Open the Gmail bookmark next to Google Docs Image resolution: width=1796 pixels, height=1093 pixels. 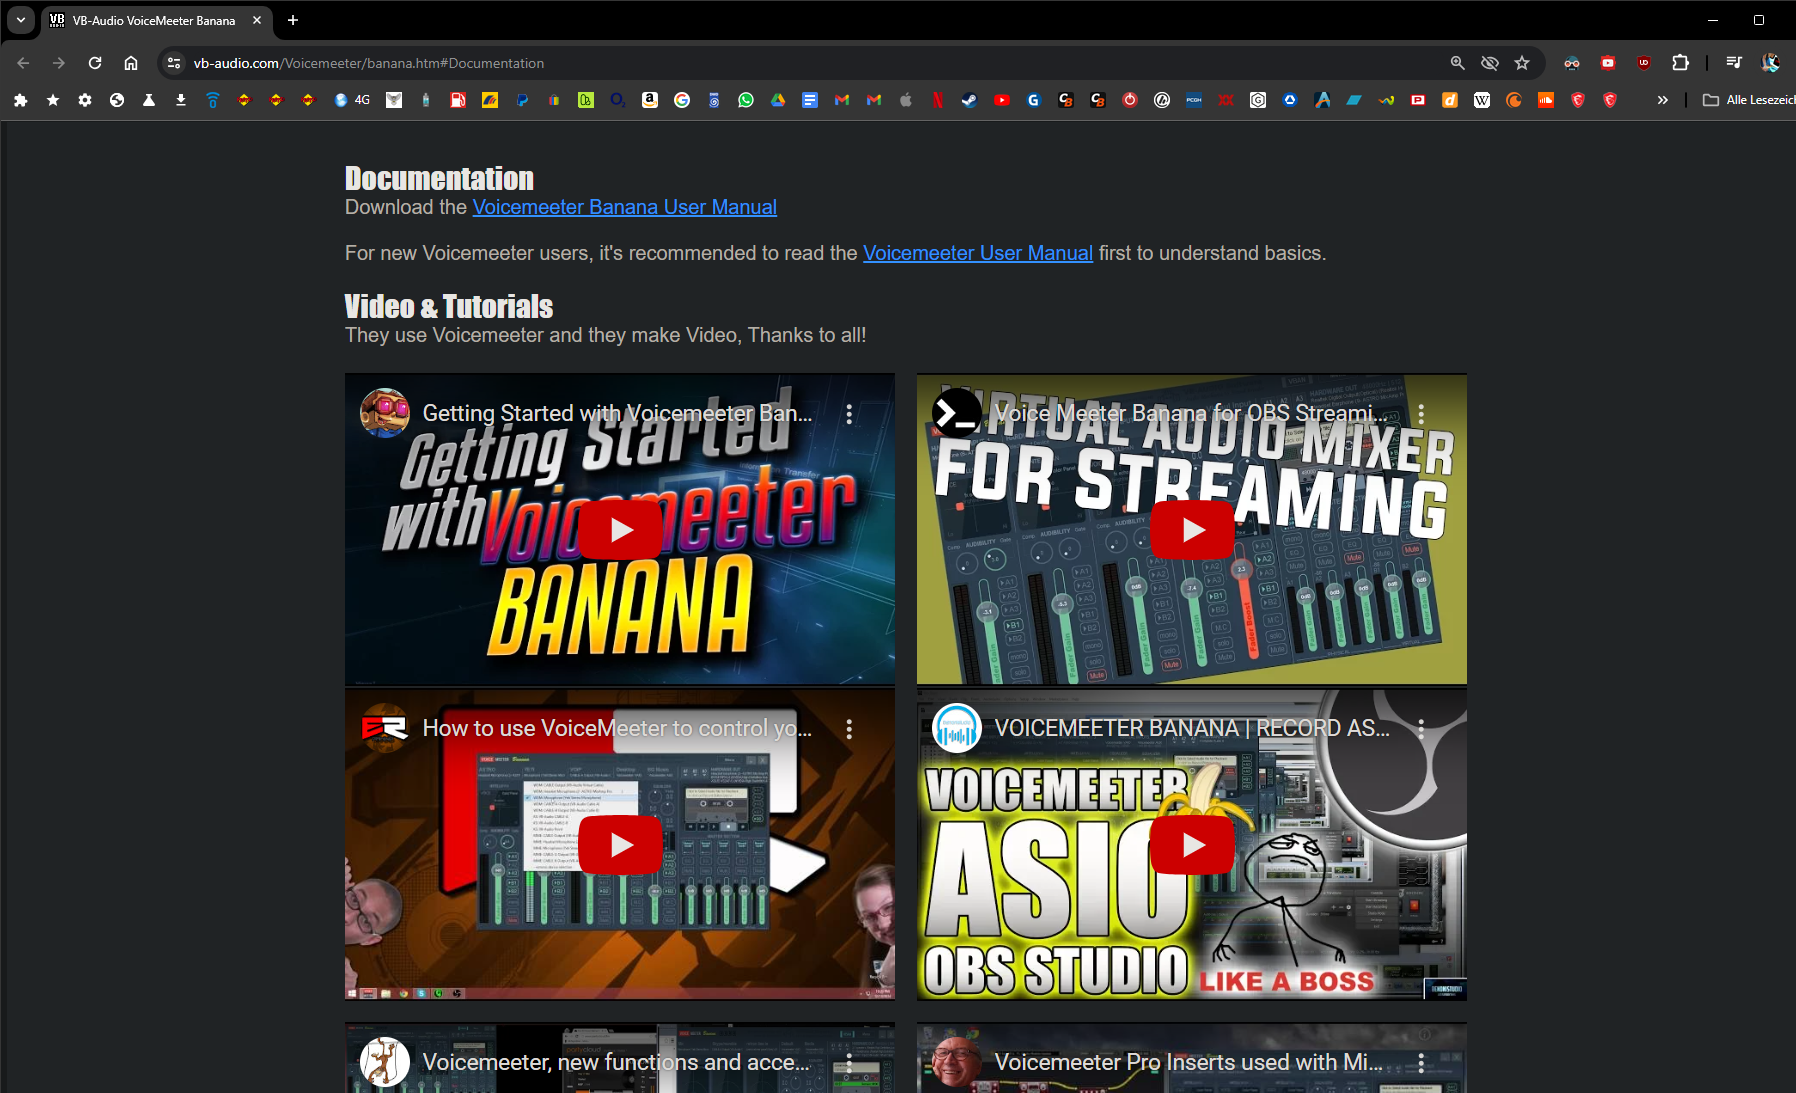click(x=842, y=100)
